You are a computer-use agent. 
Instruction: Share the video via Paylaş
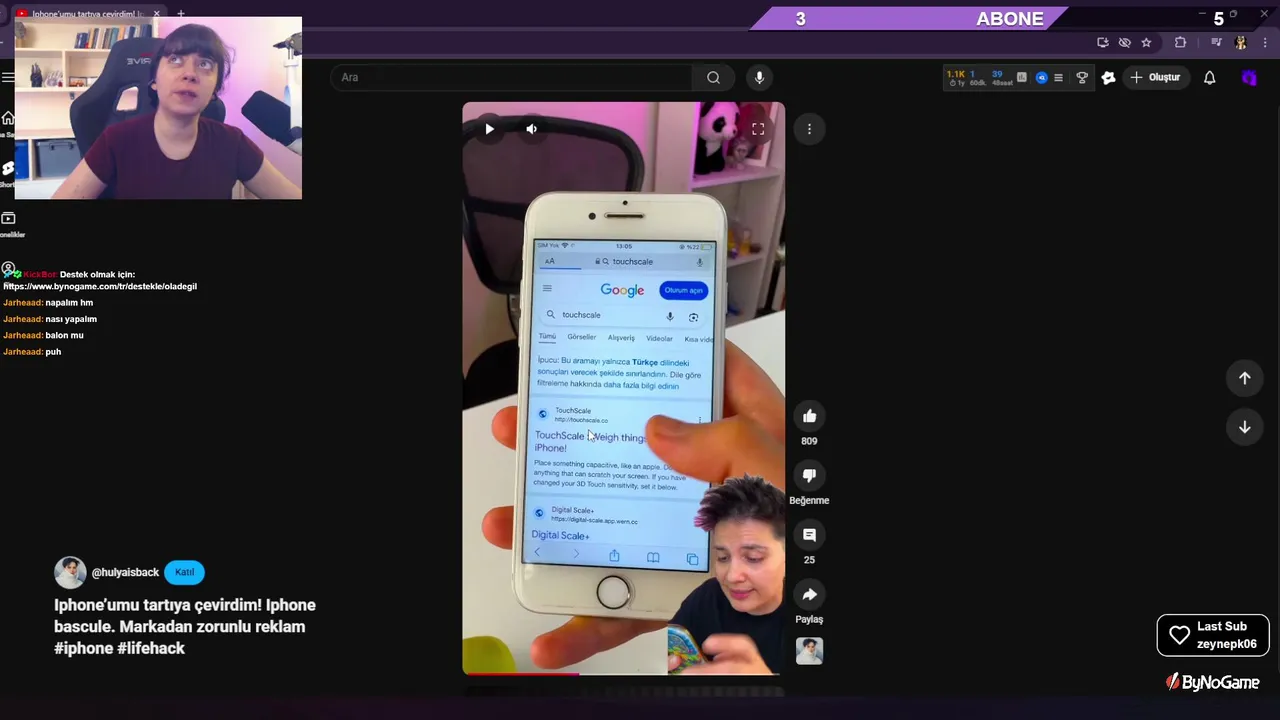pos(809,594)
